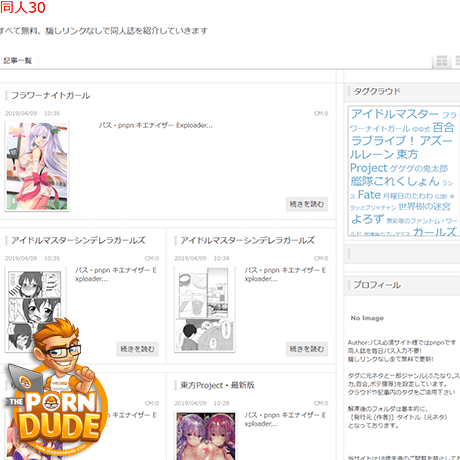Open the thumbnail of the 10:34 アイドルマスター post

click(205, 309)
